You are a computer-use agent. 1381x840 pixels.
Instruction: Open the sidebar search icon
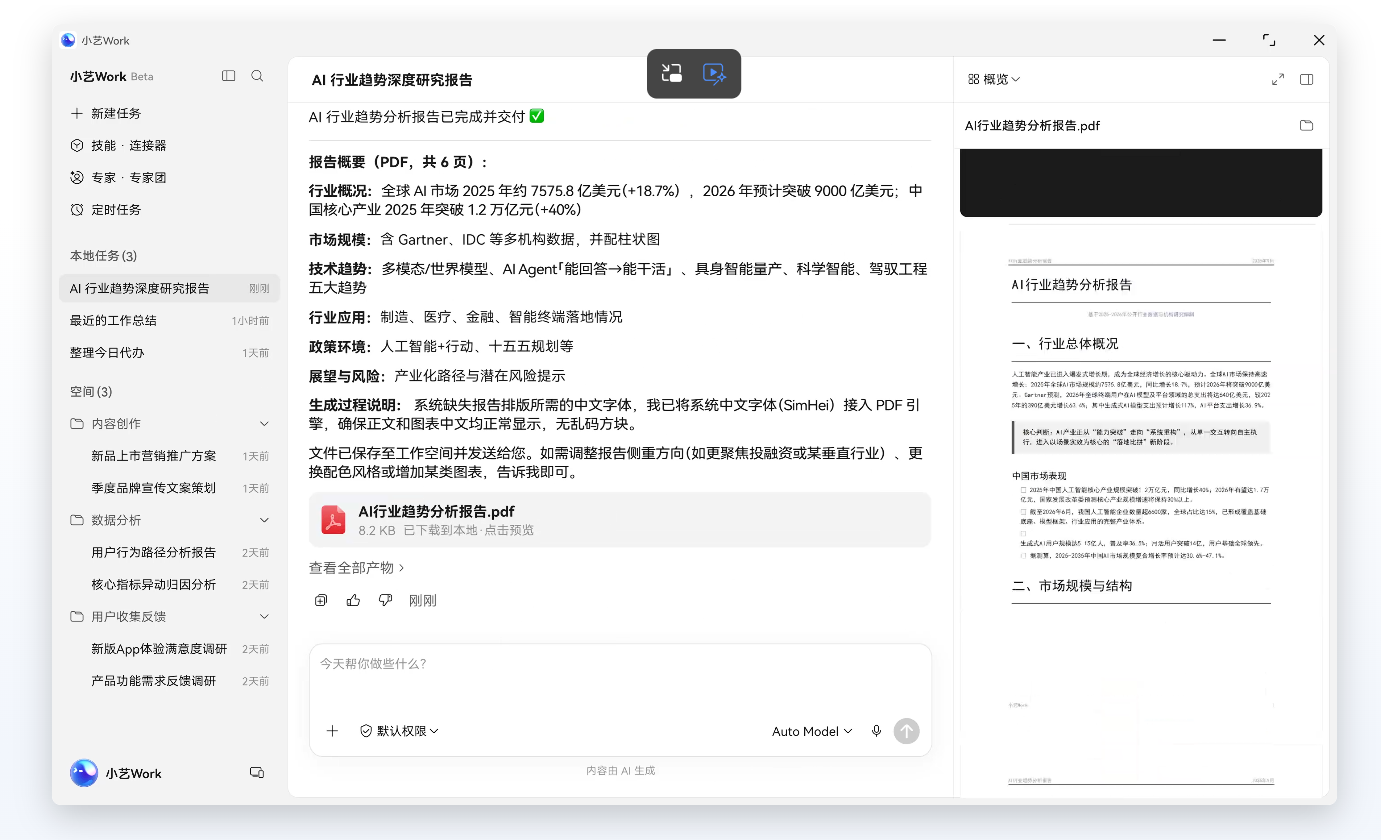point(257,76)
